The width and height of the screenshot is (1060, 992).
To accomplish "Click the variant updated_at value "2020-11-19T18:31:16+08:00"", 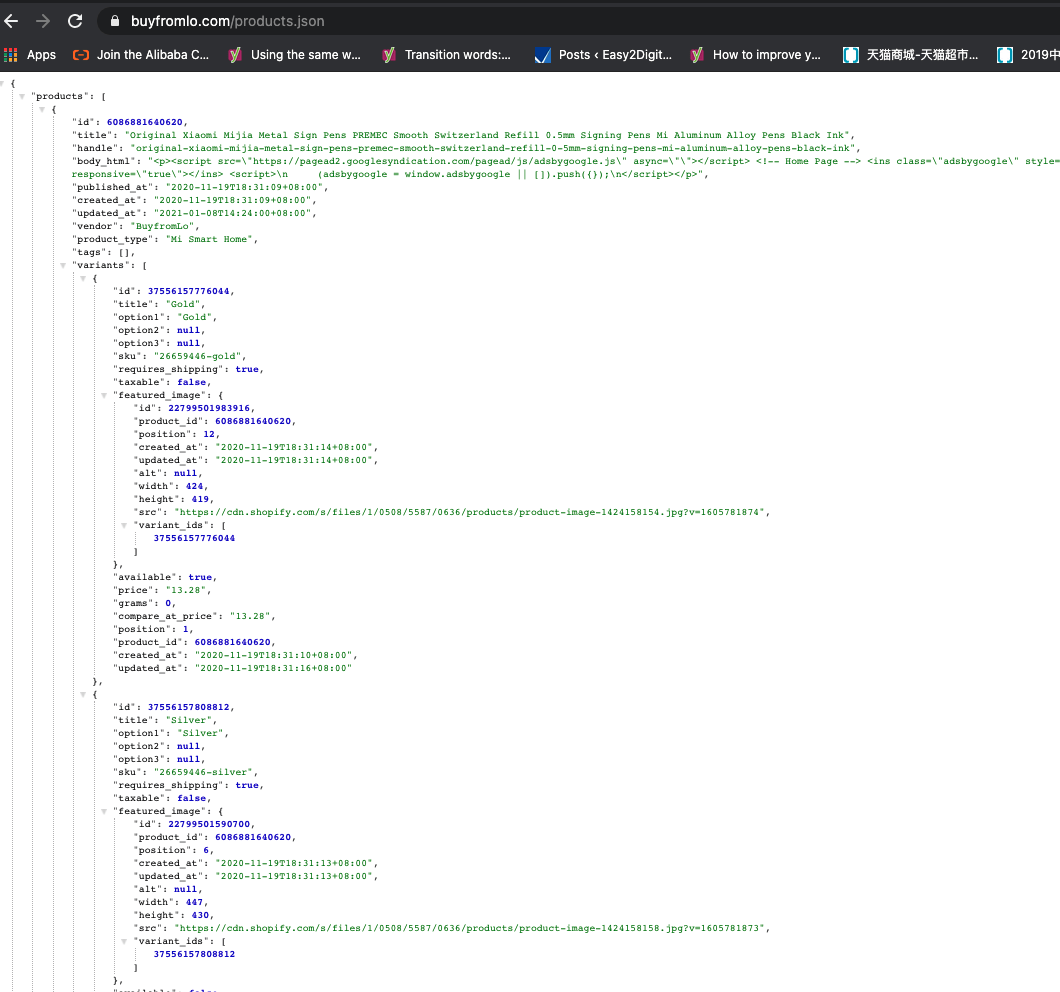I will (274, 668).
